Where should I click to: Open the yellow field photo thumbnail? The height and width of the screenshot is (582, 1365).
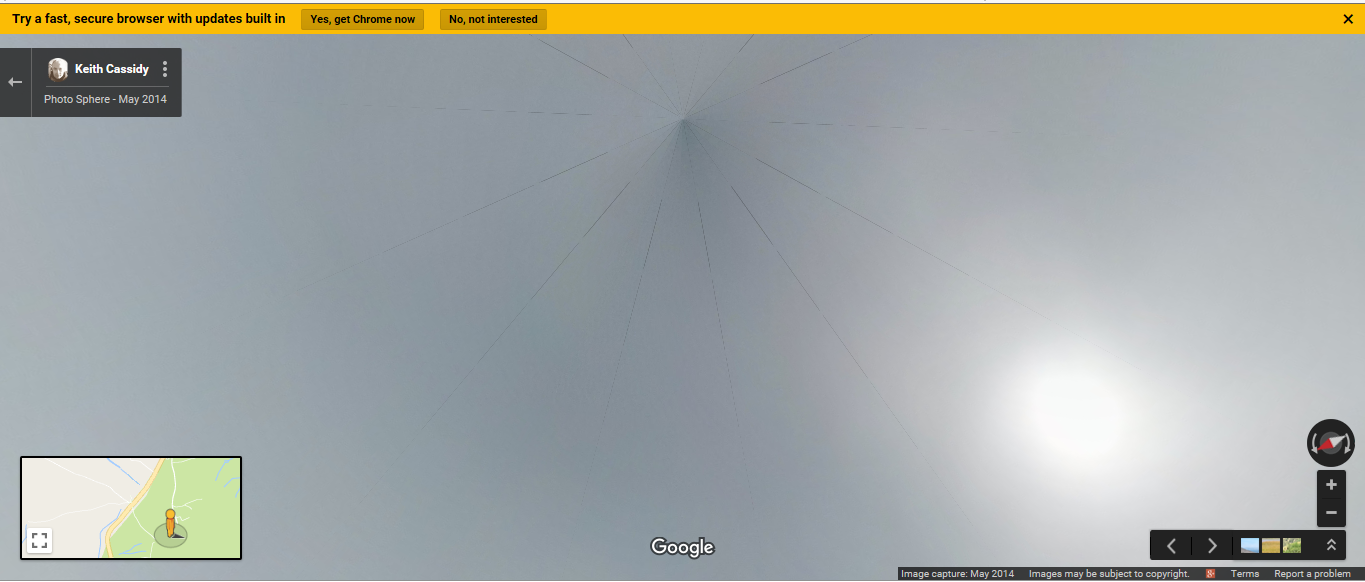pyautogui.click(x=1271, y=545)
